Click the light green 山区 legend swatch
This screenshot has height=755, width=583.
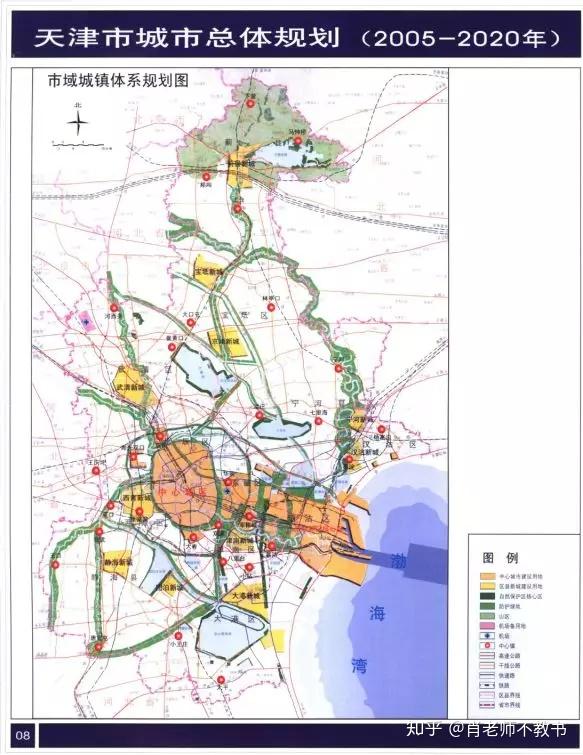point(488,616)
